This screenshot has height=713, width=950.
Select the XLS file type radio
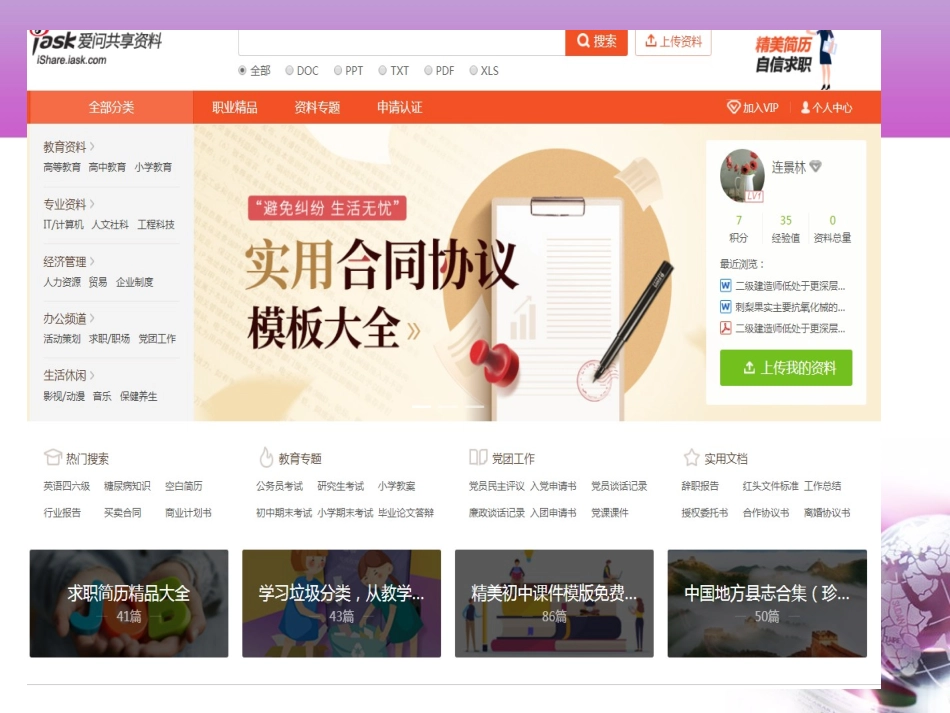tap(473, 70)
